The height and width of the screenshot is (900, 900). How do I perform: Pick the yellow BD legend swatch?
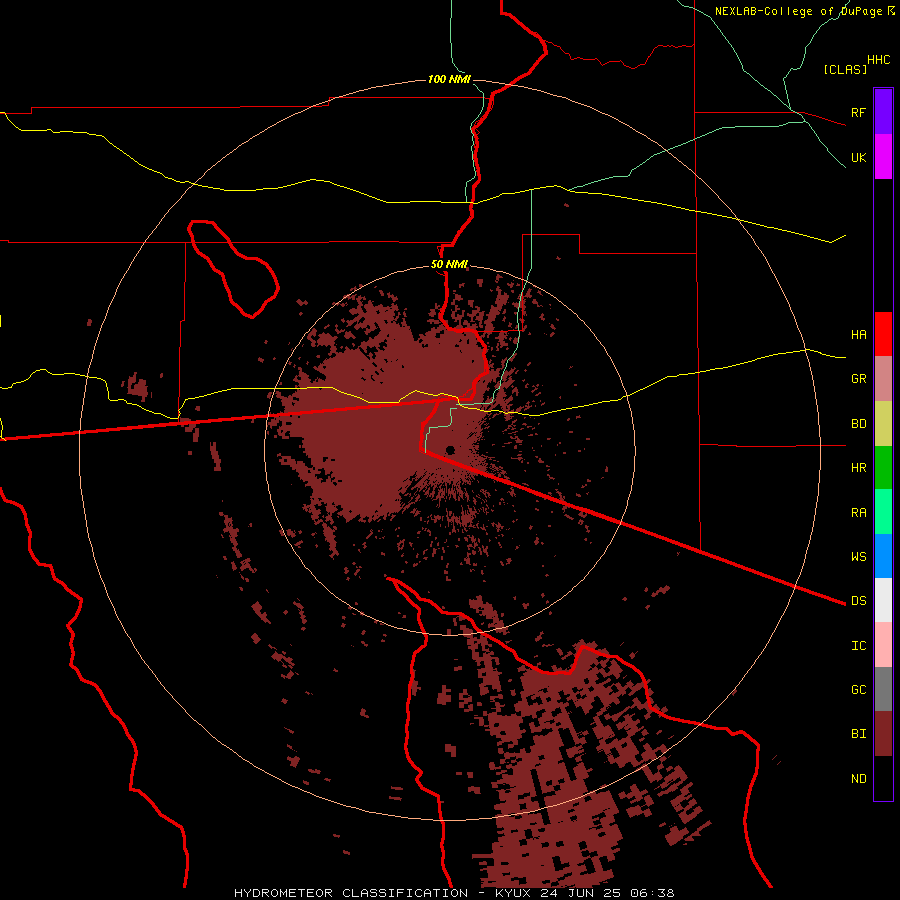883,424
